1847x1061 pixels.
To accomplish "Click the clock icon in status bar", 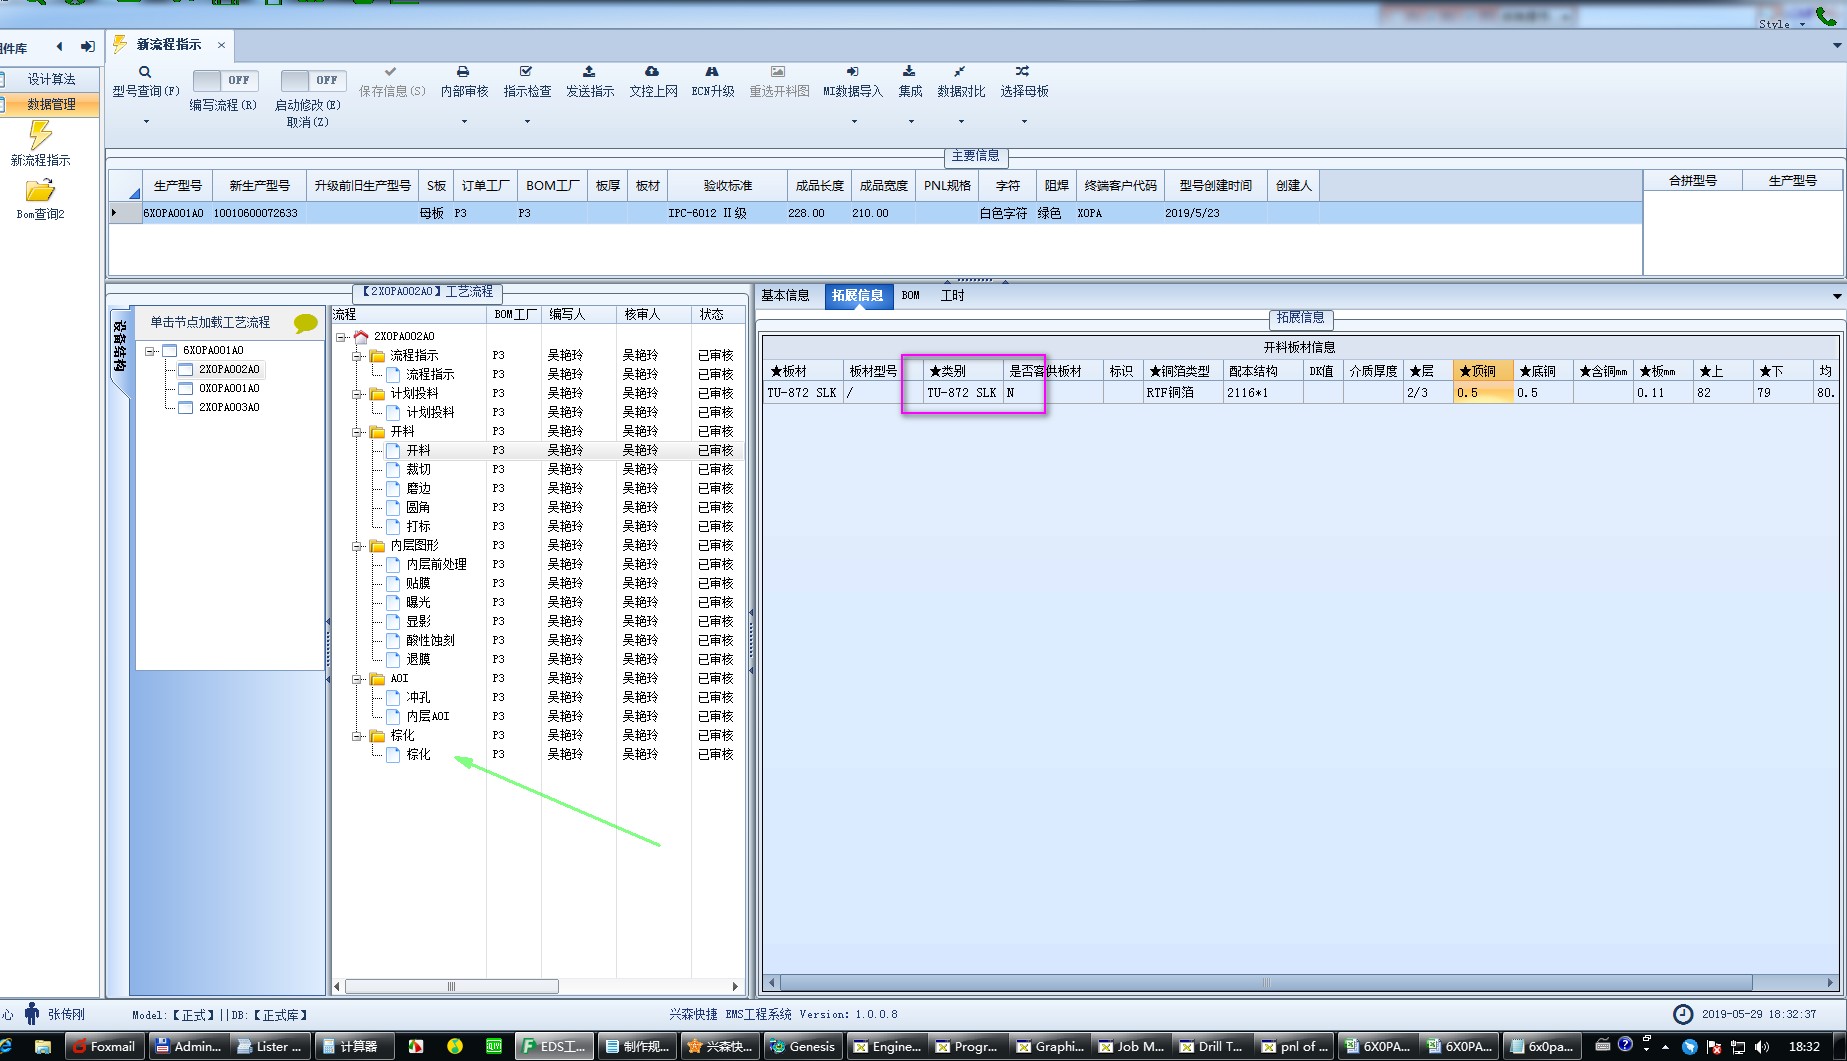I will [x=1683, y=1014].
